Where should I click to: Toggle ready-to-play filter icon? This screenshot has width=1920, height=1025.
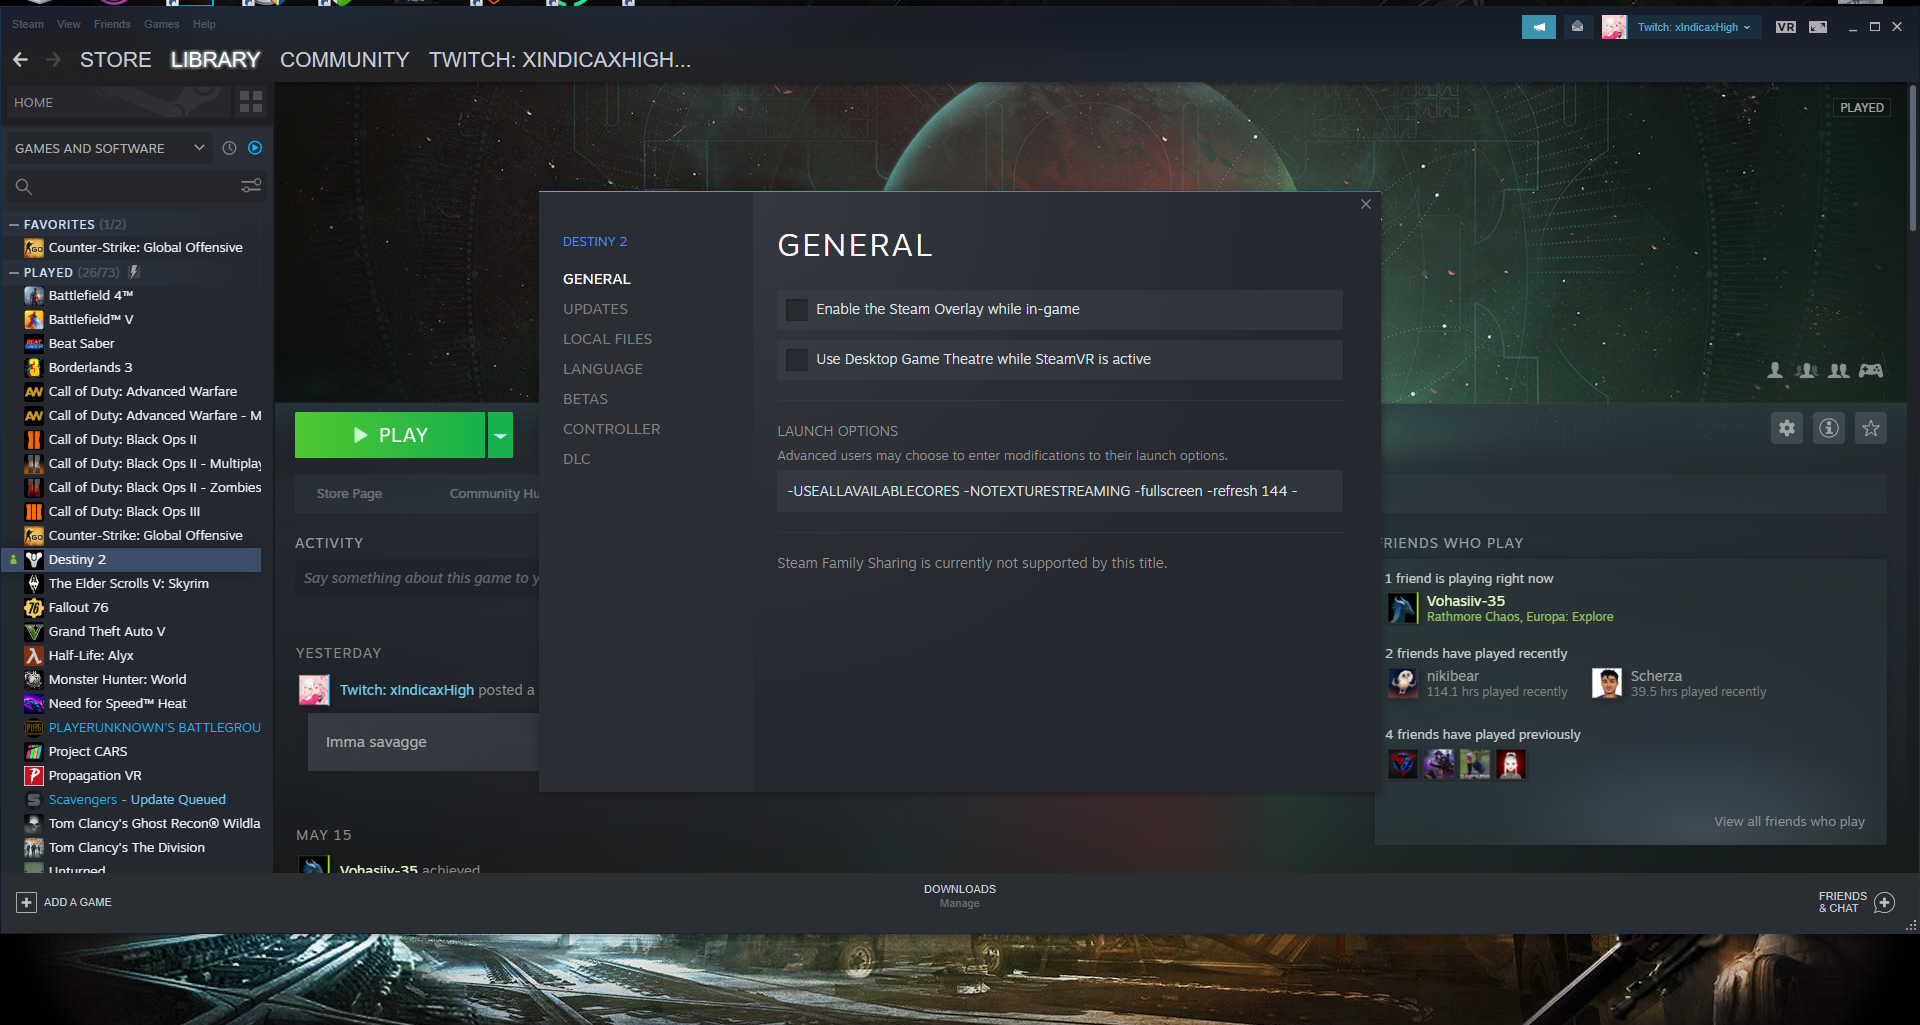(255, 148)
